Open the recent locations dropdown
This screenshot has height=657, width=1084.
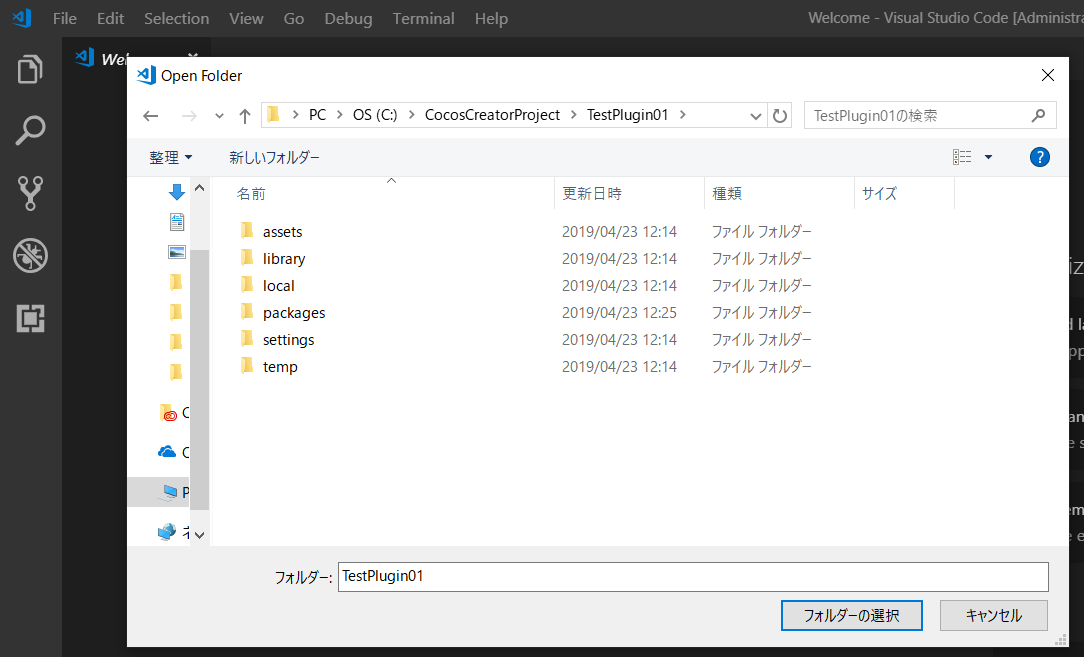coord(219,115)
